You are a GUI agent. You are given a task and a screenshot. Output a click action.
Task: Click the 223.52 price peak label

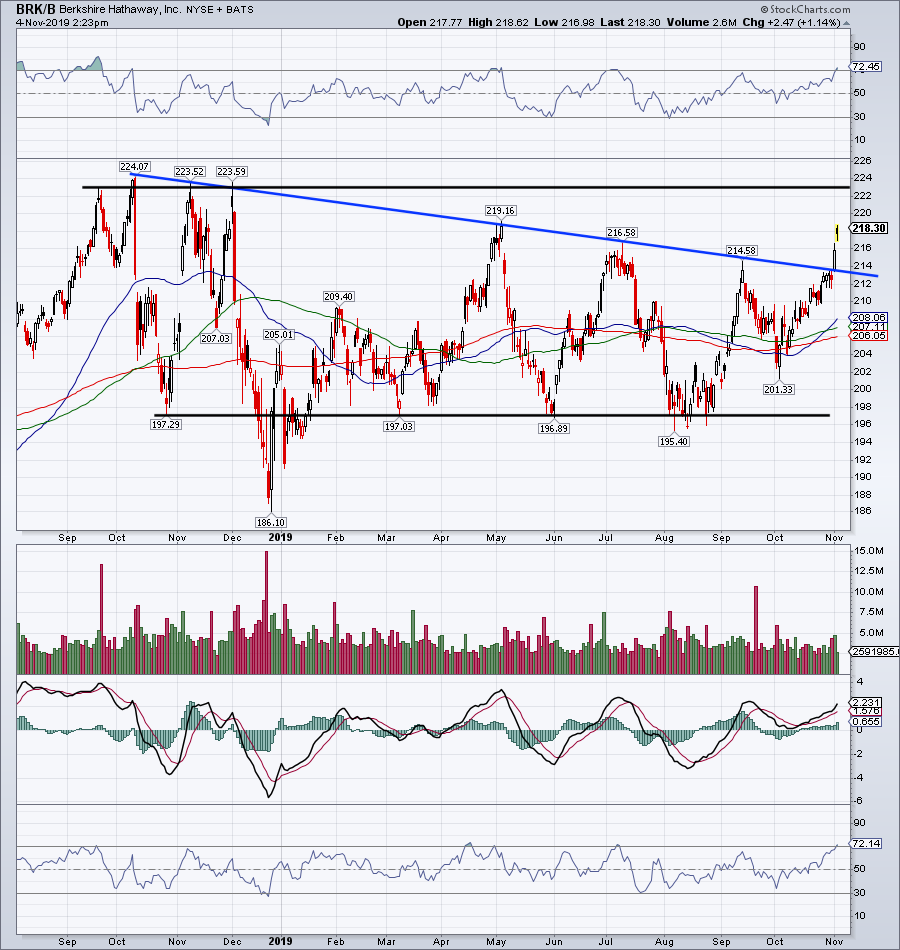tap(190, 171)
